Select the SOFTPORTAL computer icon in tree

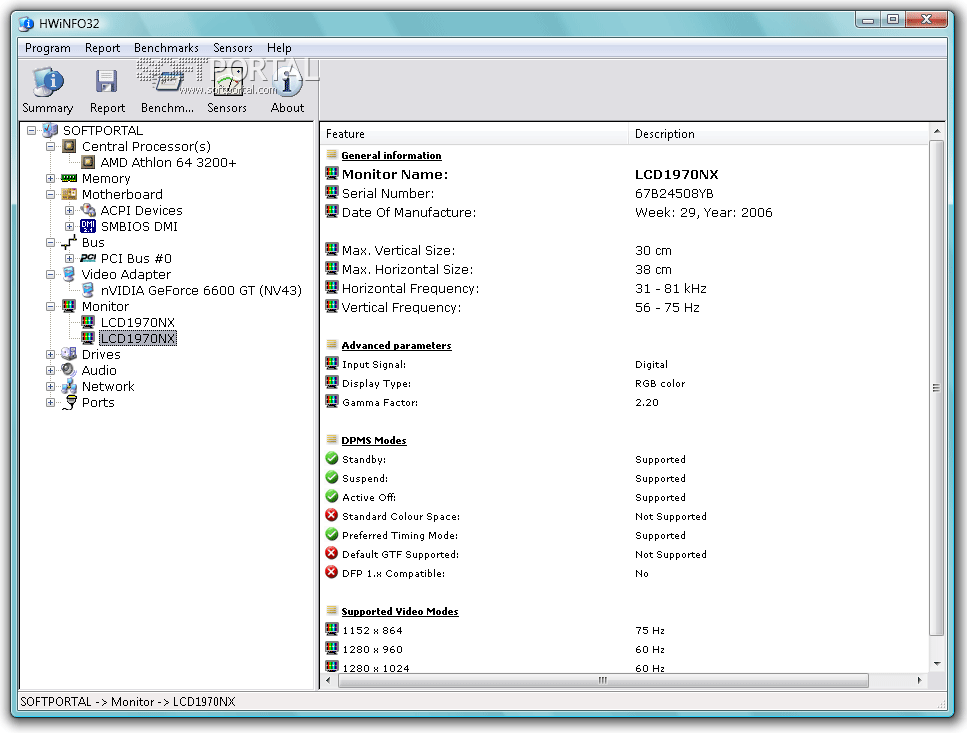click(50, 131)
